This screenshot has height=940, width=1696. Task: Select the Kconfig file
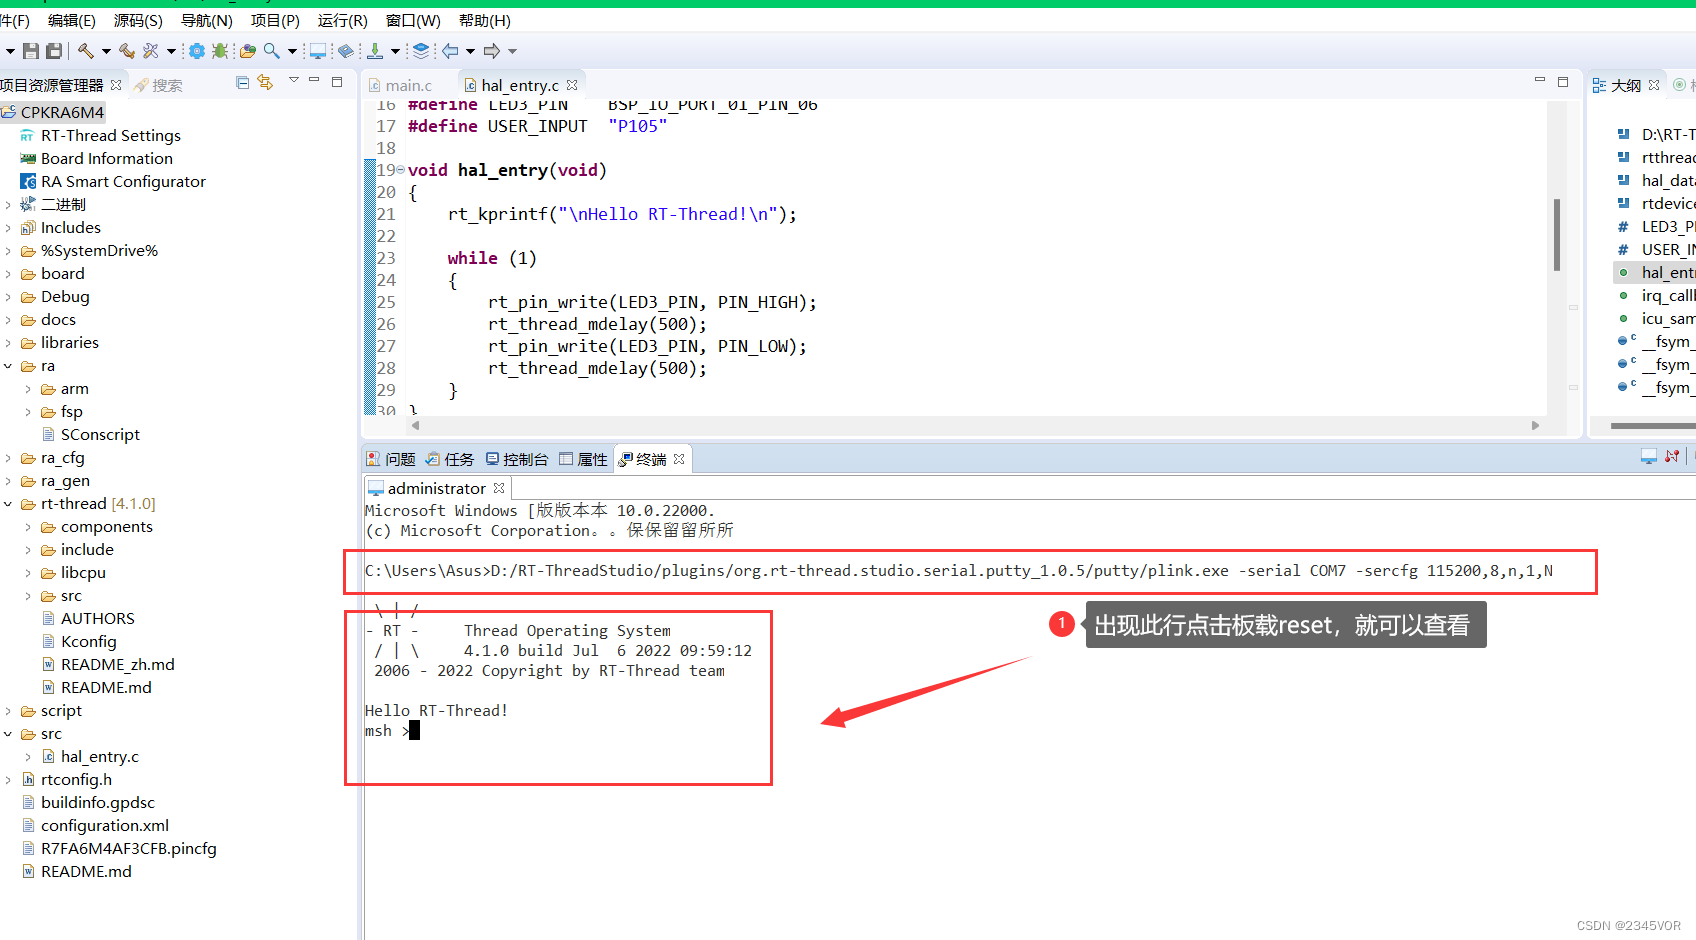(79, 642)
